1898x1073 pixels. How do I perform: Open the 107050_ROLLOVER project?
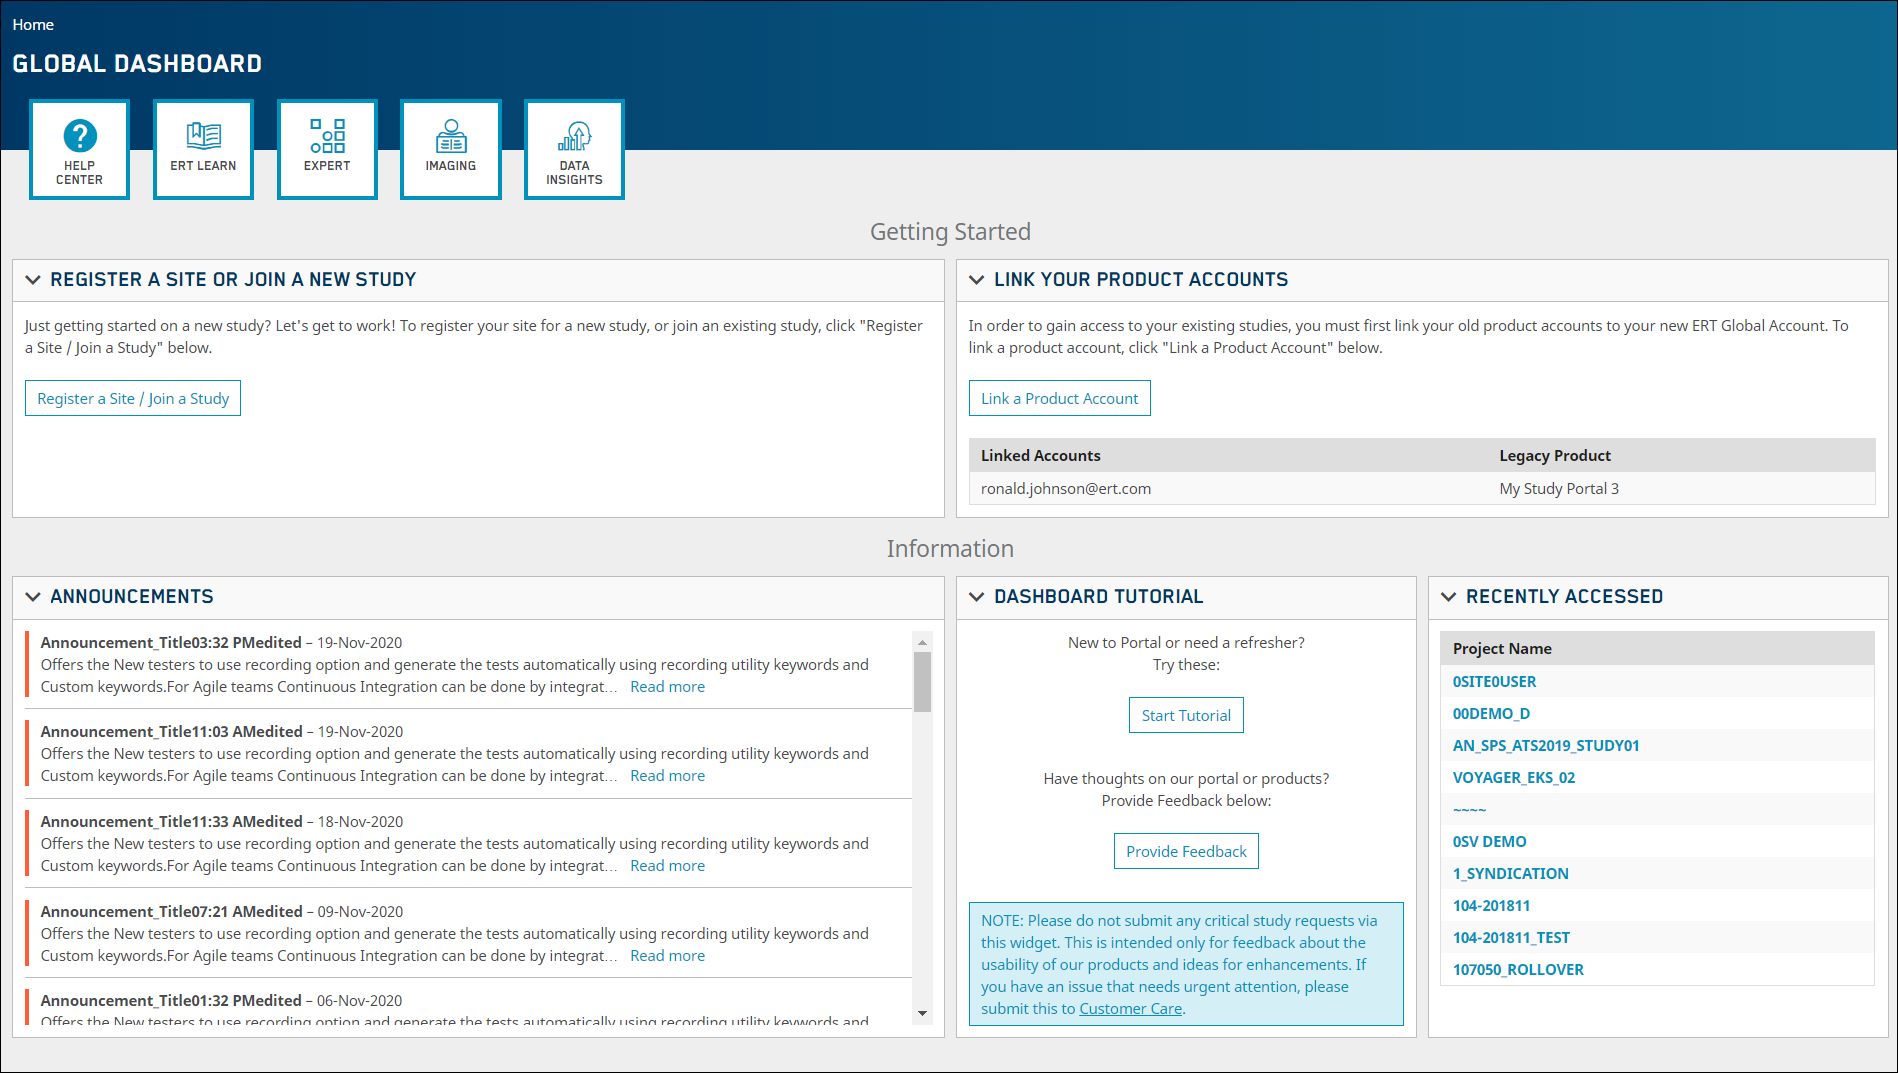click(1518, 970)
